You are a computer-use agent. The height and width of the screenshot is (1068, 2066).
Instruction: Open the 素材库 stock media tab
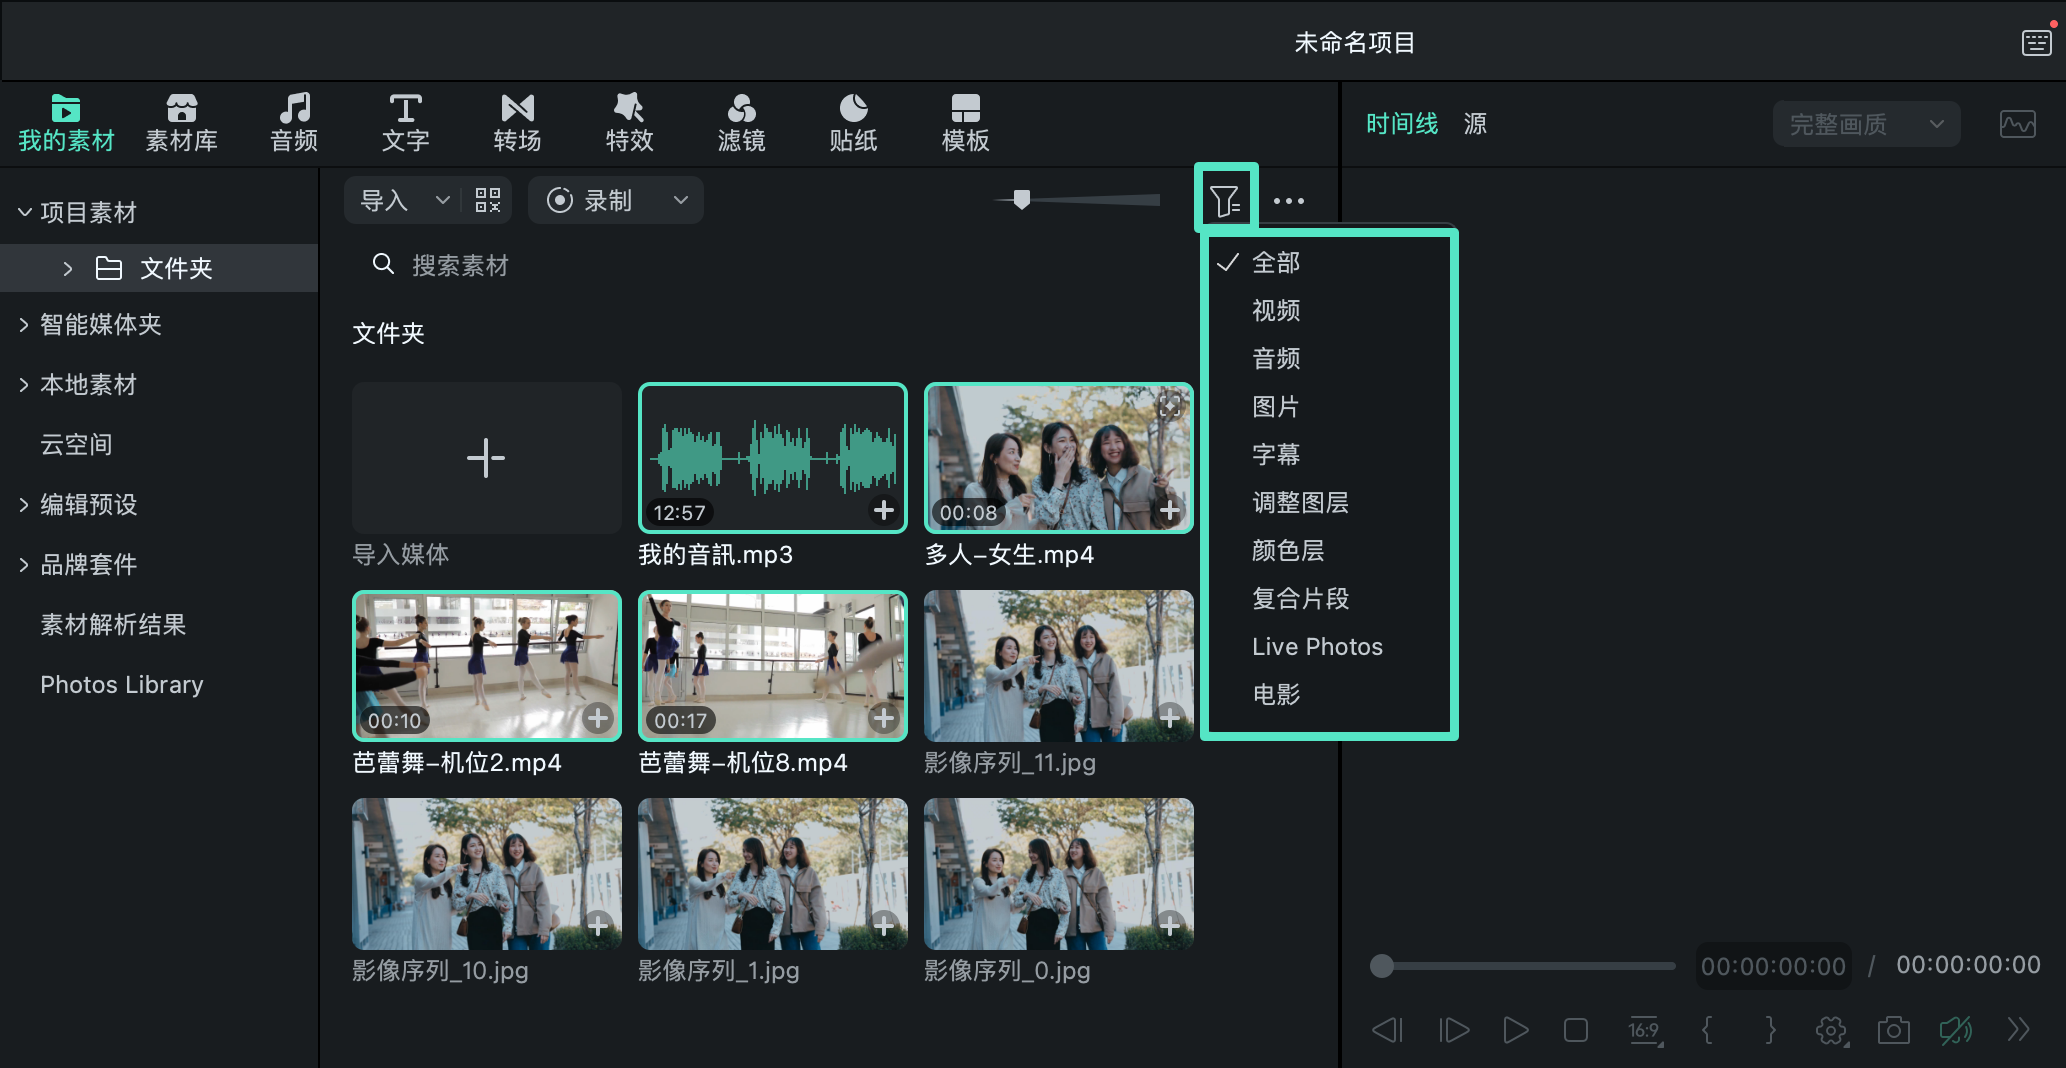[x=181, y=123]
